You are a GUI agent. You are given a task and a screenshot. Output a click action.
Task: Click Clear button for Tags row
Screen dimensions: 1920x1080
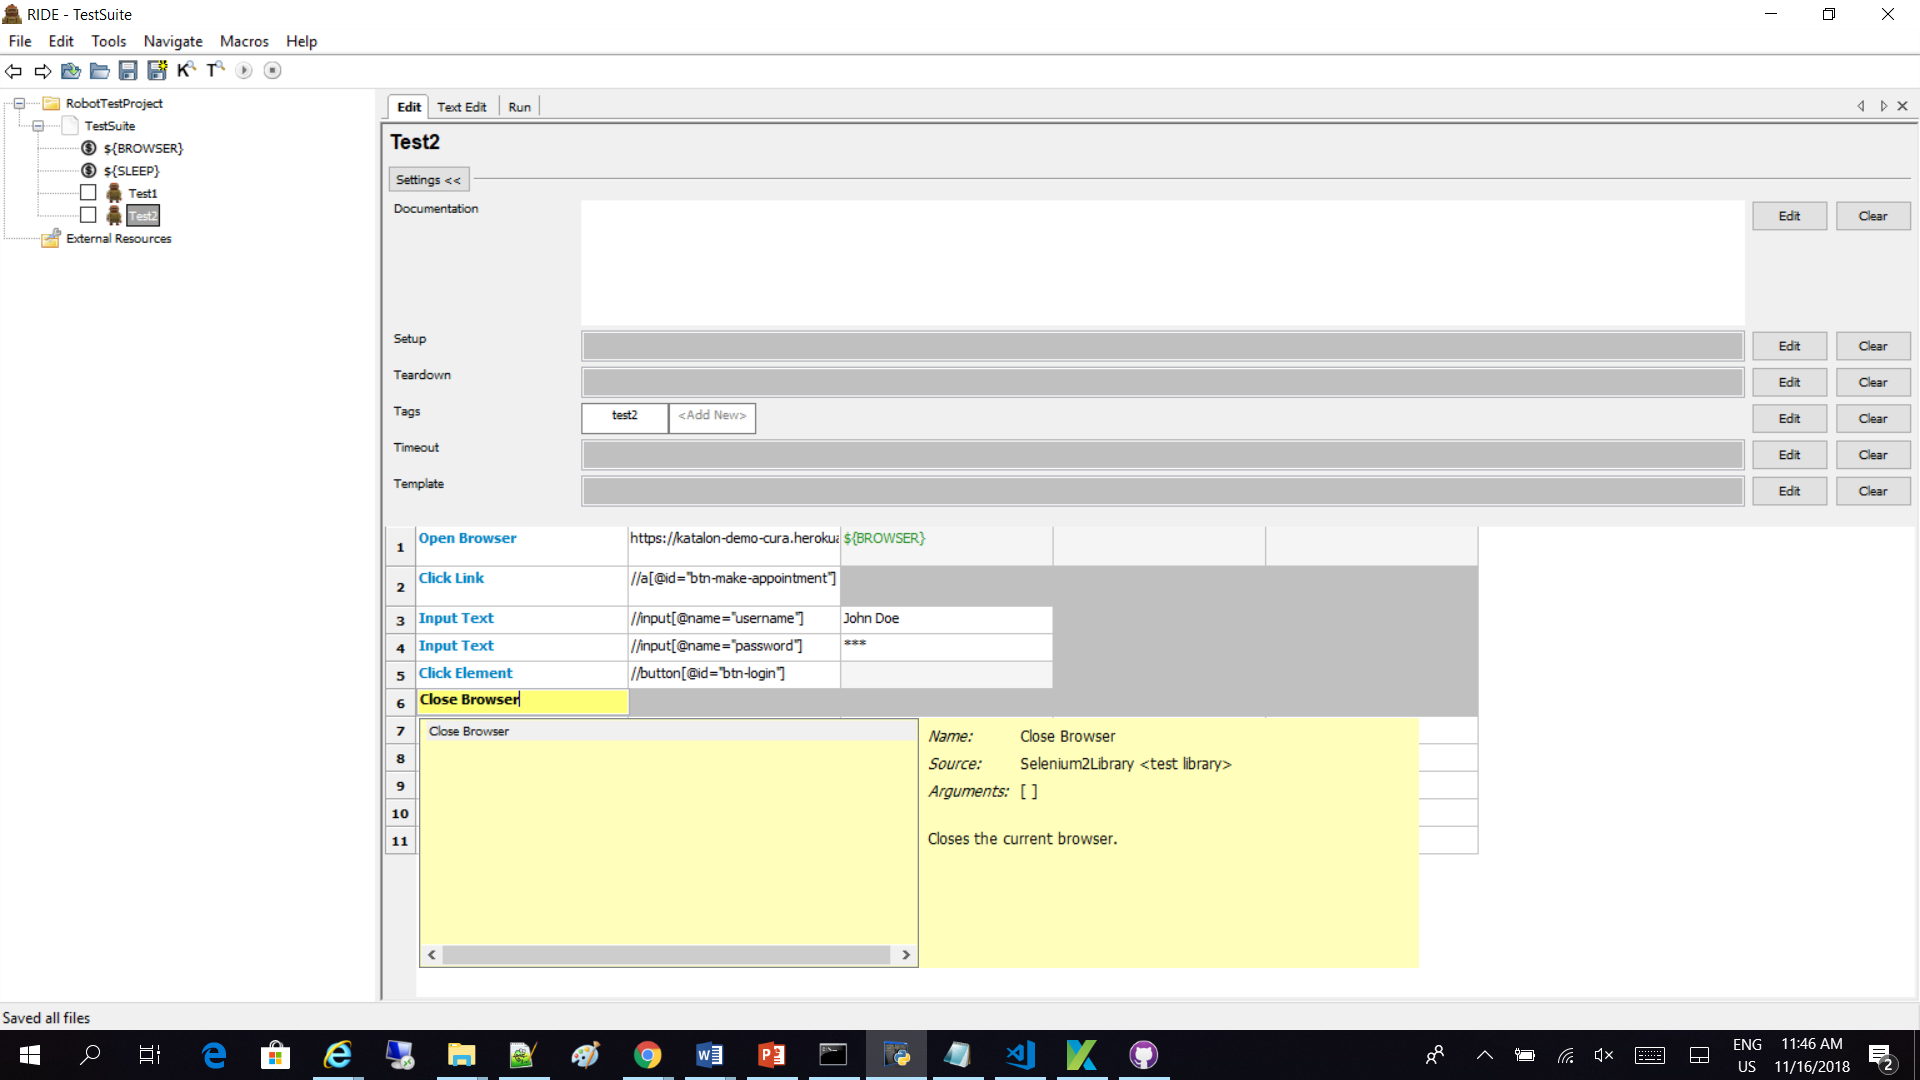coord(1873,419)
